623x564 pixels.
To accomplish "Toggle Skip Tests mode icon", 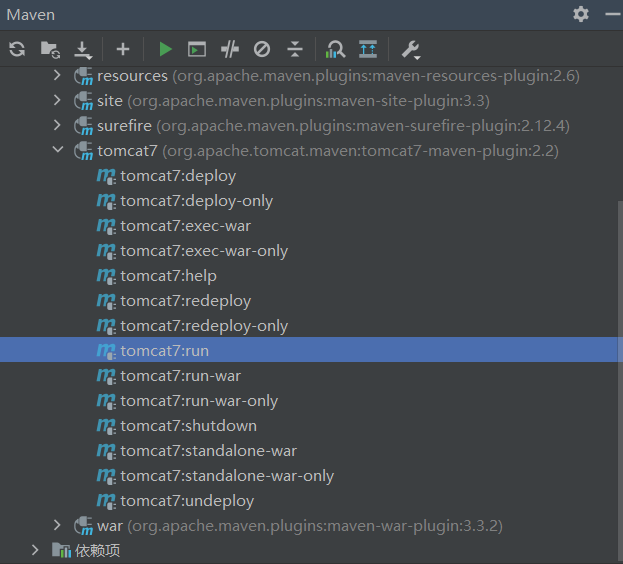I will click(x=262, y=49).
